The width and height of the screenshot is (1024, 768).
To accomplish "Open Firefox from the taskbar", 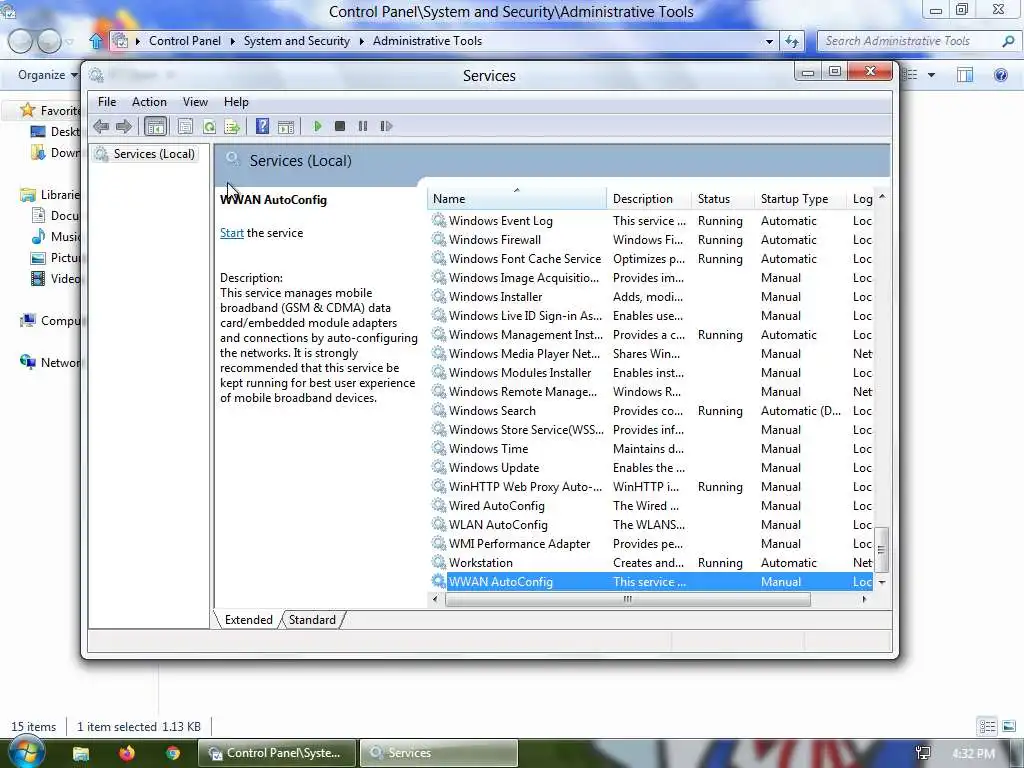I will pyautogui.click(x=126, y=753).
